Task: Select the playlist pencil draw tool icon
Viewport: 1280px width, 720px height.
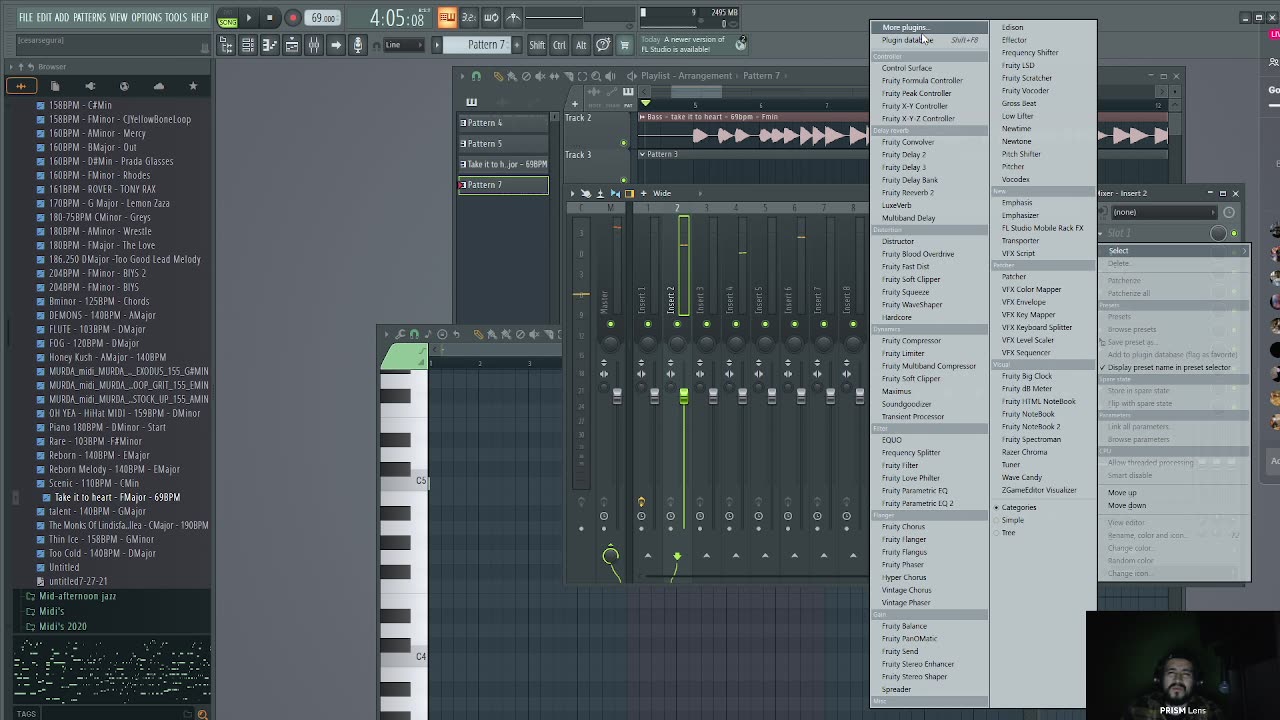Action: (498, 76)
